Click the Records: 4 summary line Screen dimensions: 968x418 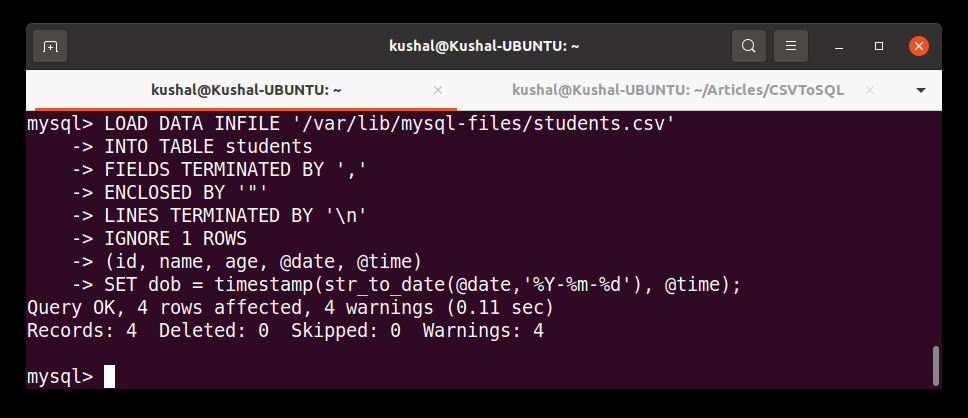pos(285,330)
